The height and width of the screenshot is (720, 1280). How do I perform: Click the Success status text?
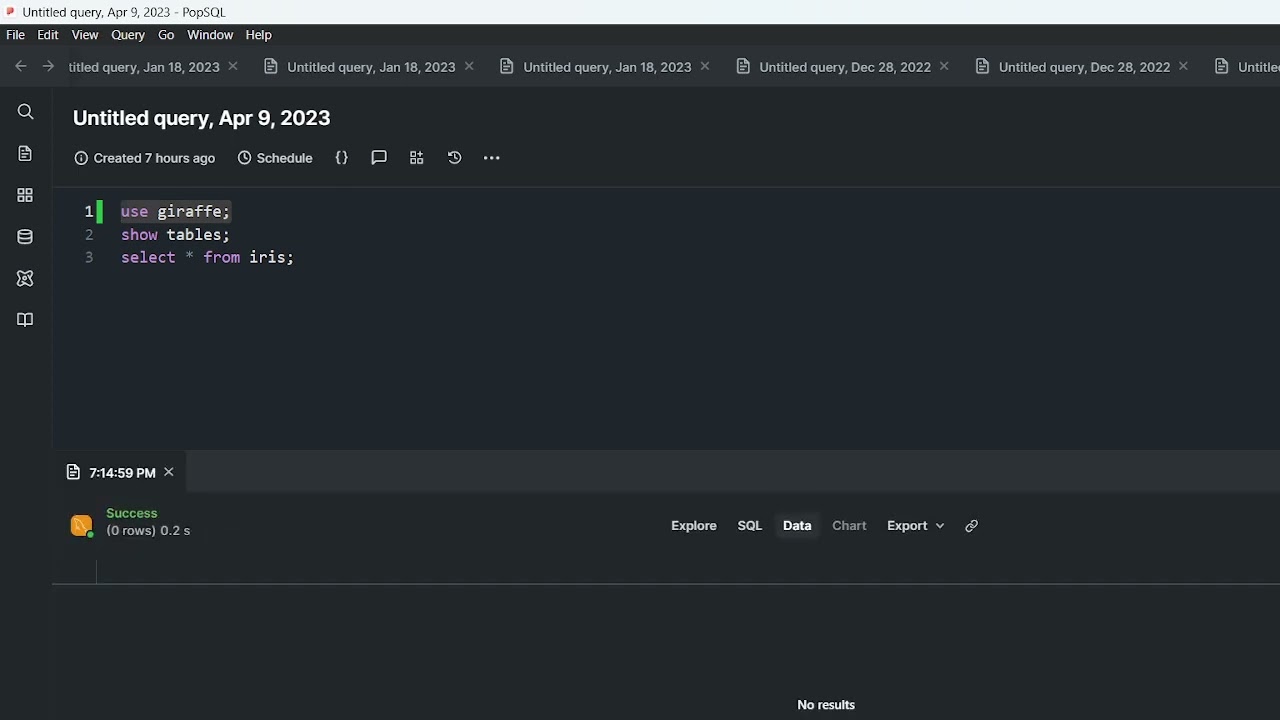coord(132,513)
